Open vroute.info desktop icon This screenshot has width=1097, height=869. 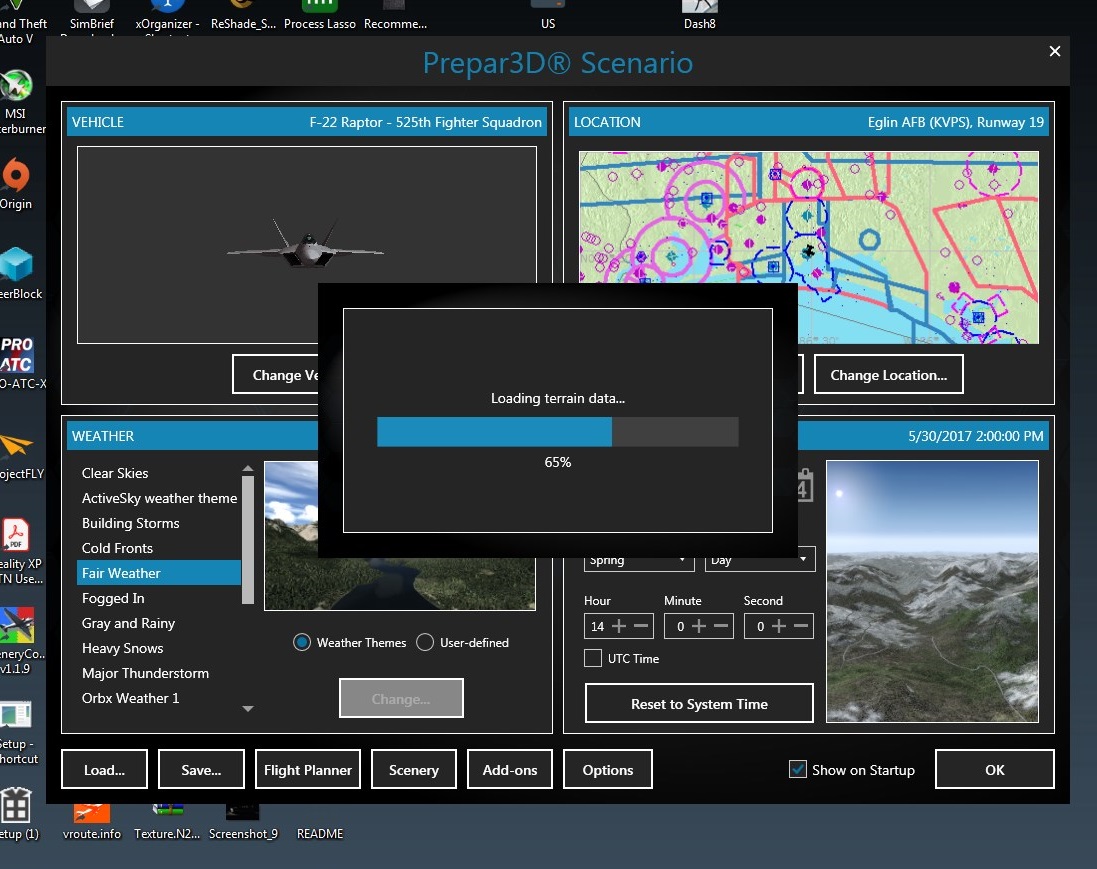92,822
